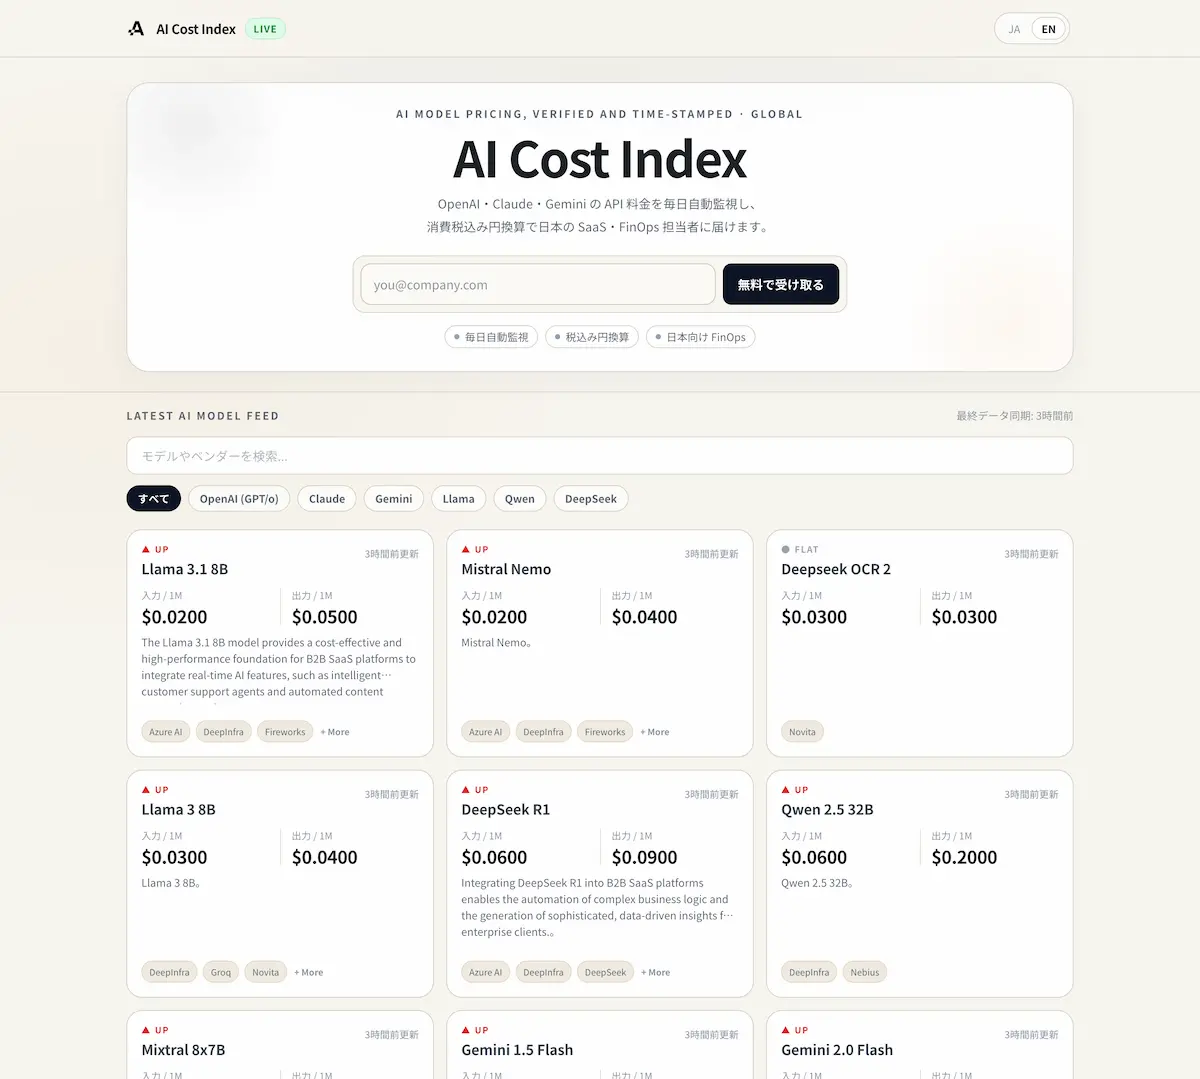Image resolution: width=1200 pixels, height=1079 pixels.
Task: Select the Claude filter tab
Action: [326, 498]
